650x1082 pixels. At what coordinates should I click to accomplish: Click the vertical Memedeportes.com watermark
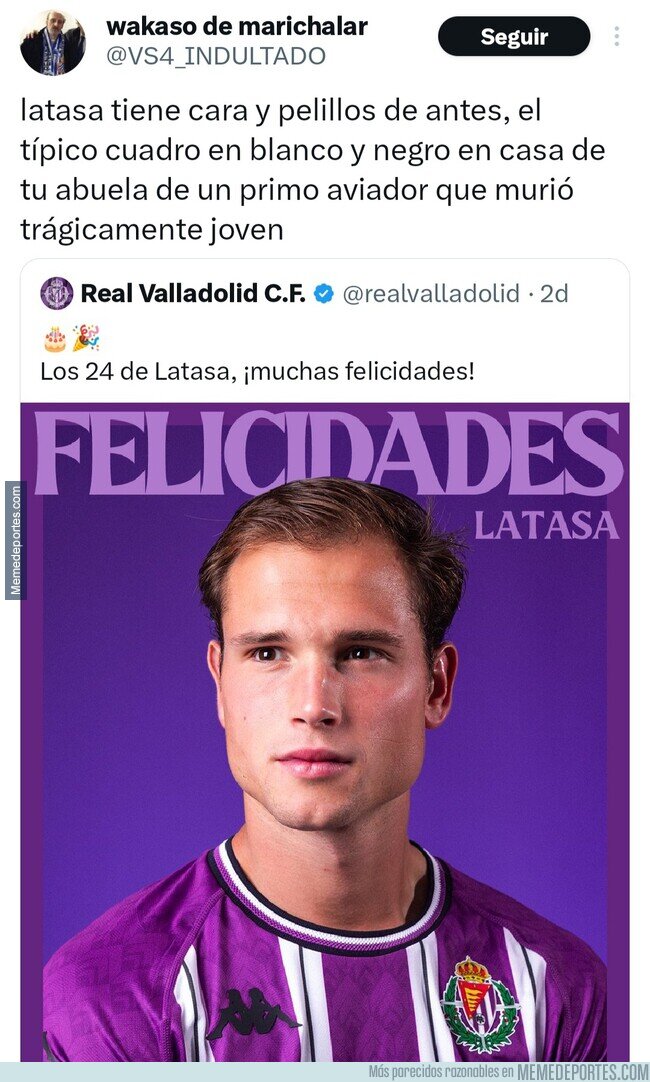point(15,540)
